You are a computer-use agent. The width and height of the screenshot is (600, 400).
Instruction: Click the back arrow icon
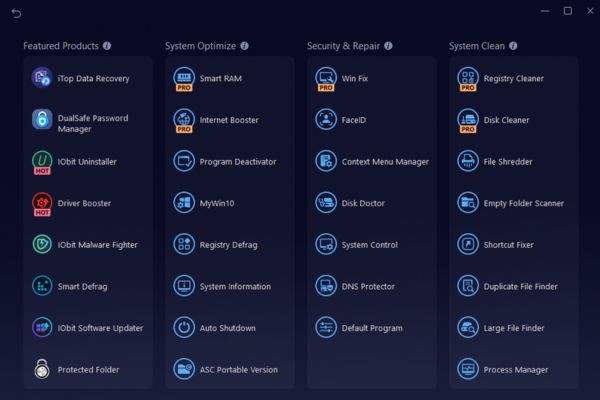pos(16,13)
